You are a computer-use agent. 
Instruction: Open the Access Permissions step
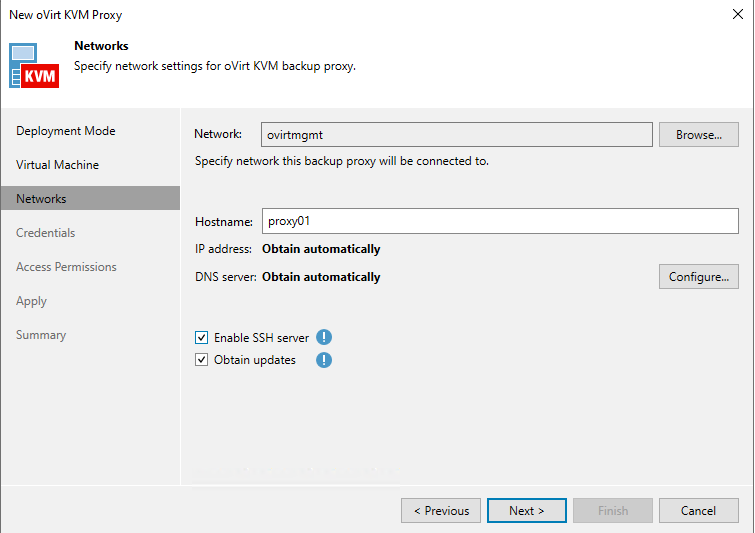tap(66, 267)
